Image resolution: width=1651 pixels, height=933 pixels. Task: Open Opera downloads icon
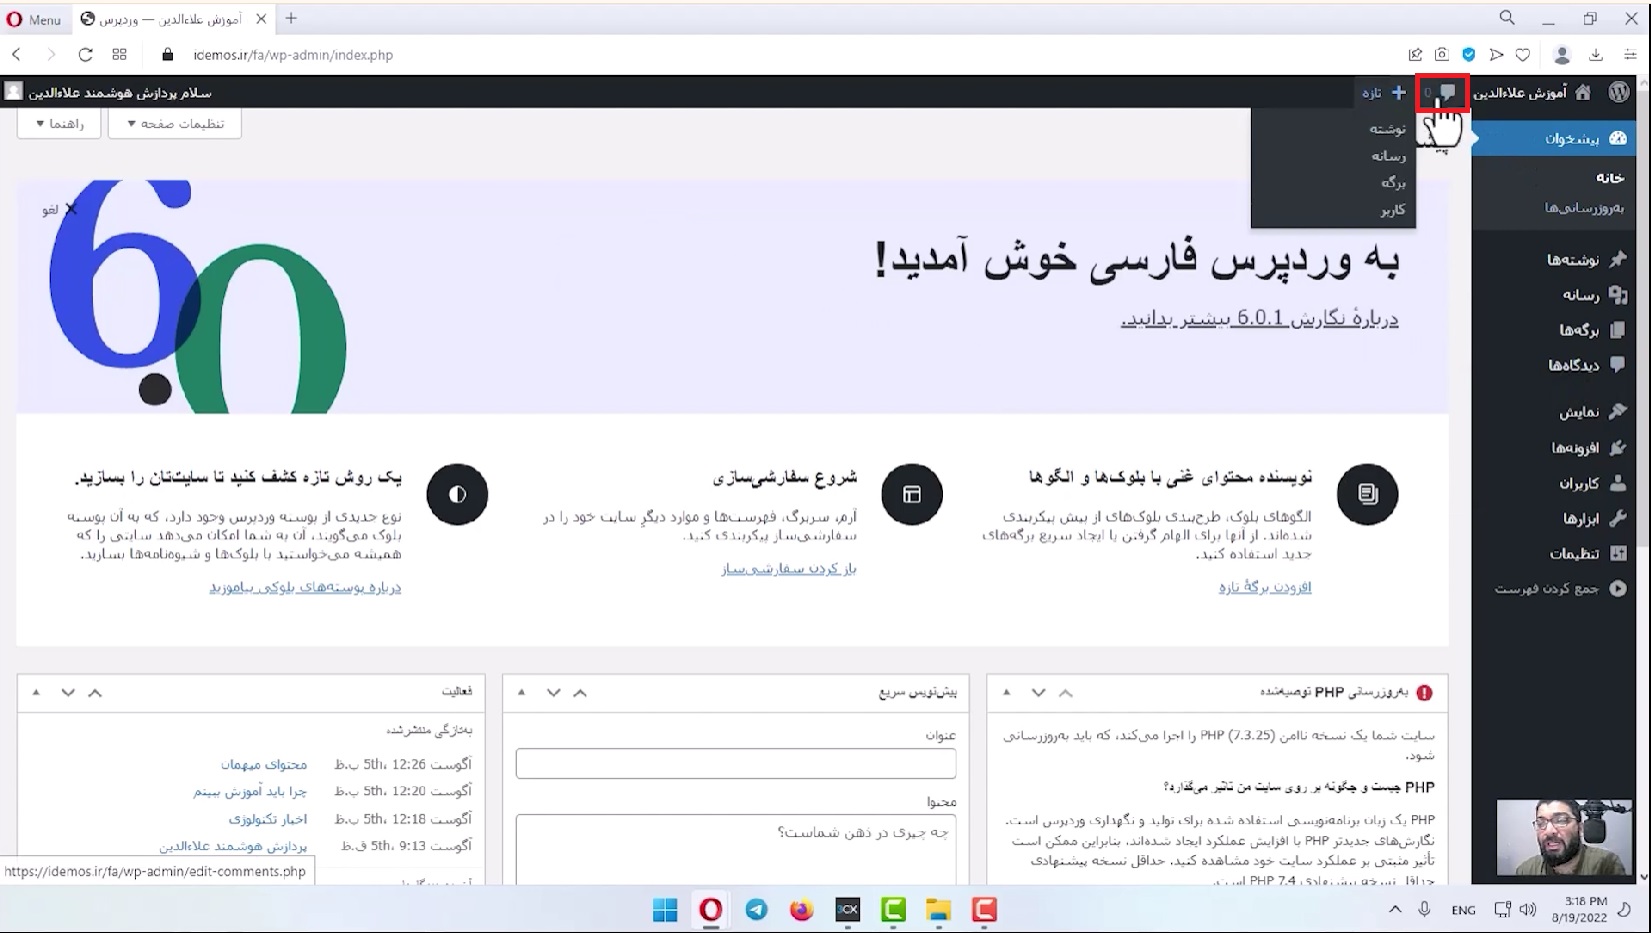point(1596,55)
